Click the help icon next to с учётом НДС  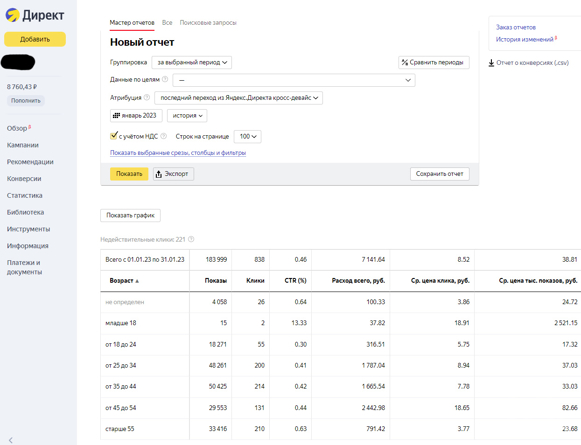(163, 136)
